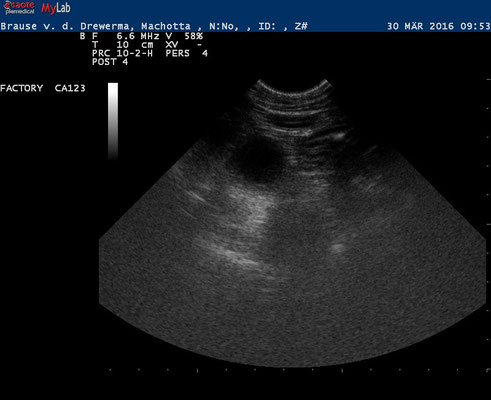Click the 'PERS 4' persistence value
This screenshot has height=400, width=491.
(186, 53)
